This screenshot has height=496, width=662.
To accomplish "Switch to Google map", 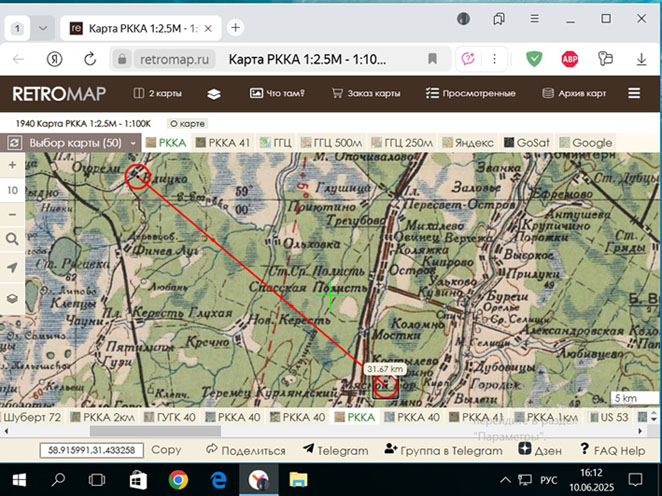I will click(x=586, y=143).
